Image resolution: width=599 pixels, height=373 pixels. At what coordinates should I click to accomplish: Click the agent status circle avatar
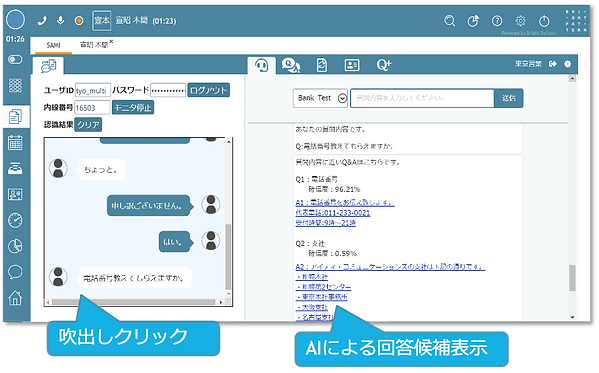(x=15, y=20)
